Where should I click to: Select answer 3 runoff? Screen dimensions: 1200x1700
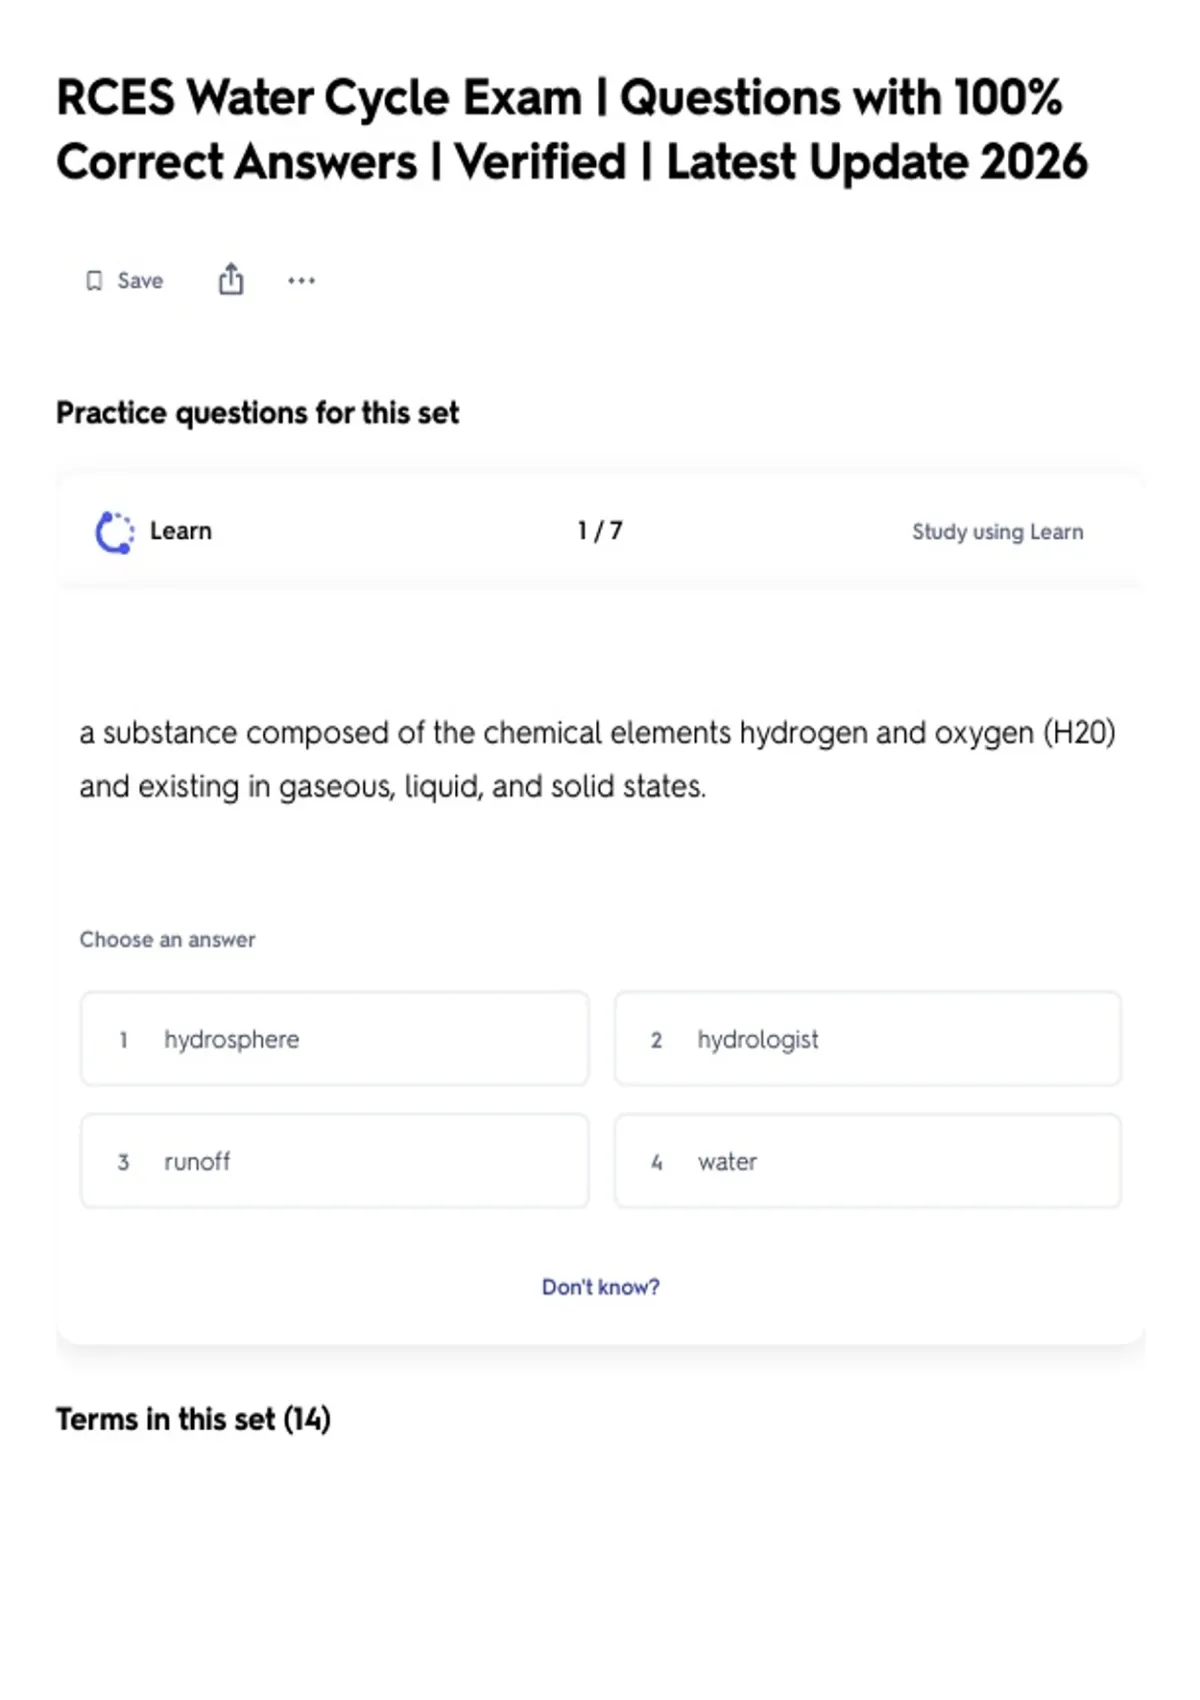(335, 1161)
